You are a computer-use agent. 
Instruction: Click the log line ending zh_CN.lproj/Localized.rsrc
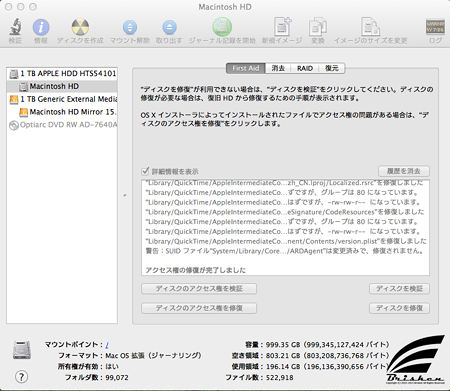285,183
